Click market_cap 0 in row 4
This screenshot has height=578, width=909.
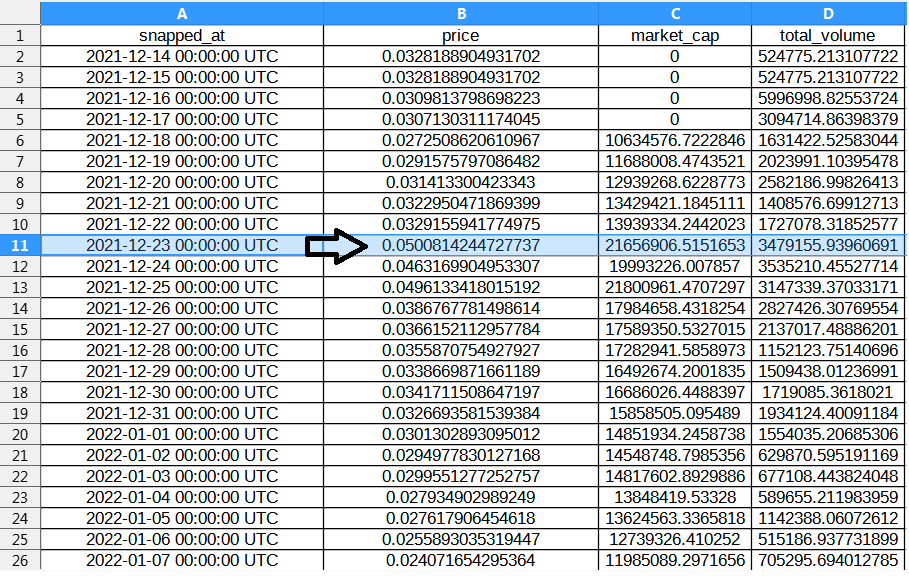point(675,98)
